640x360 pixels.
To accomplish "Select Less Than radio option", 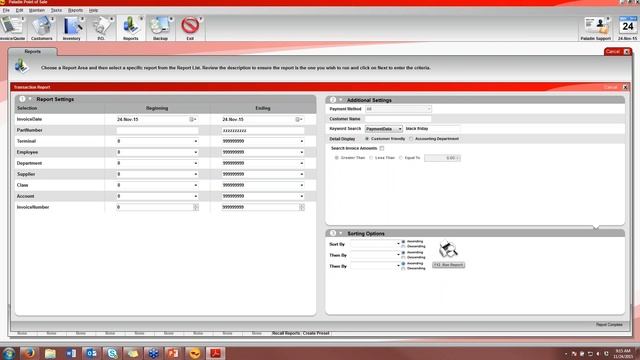I will 371,158.
